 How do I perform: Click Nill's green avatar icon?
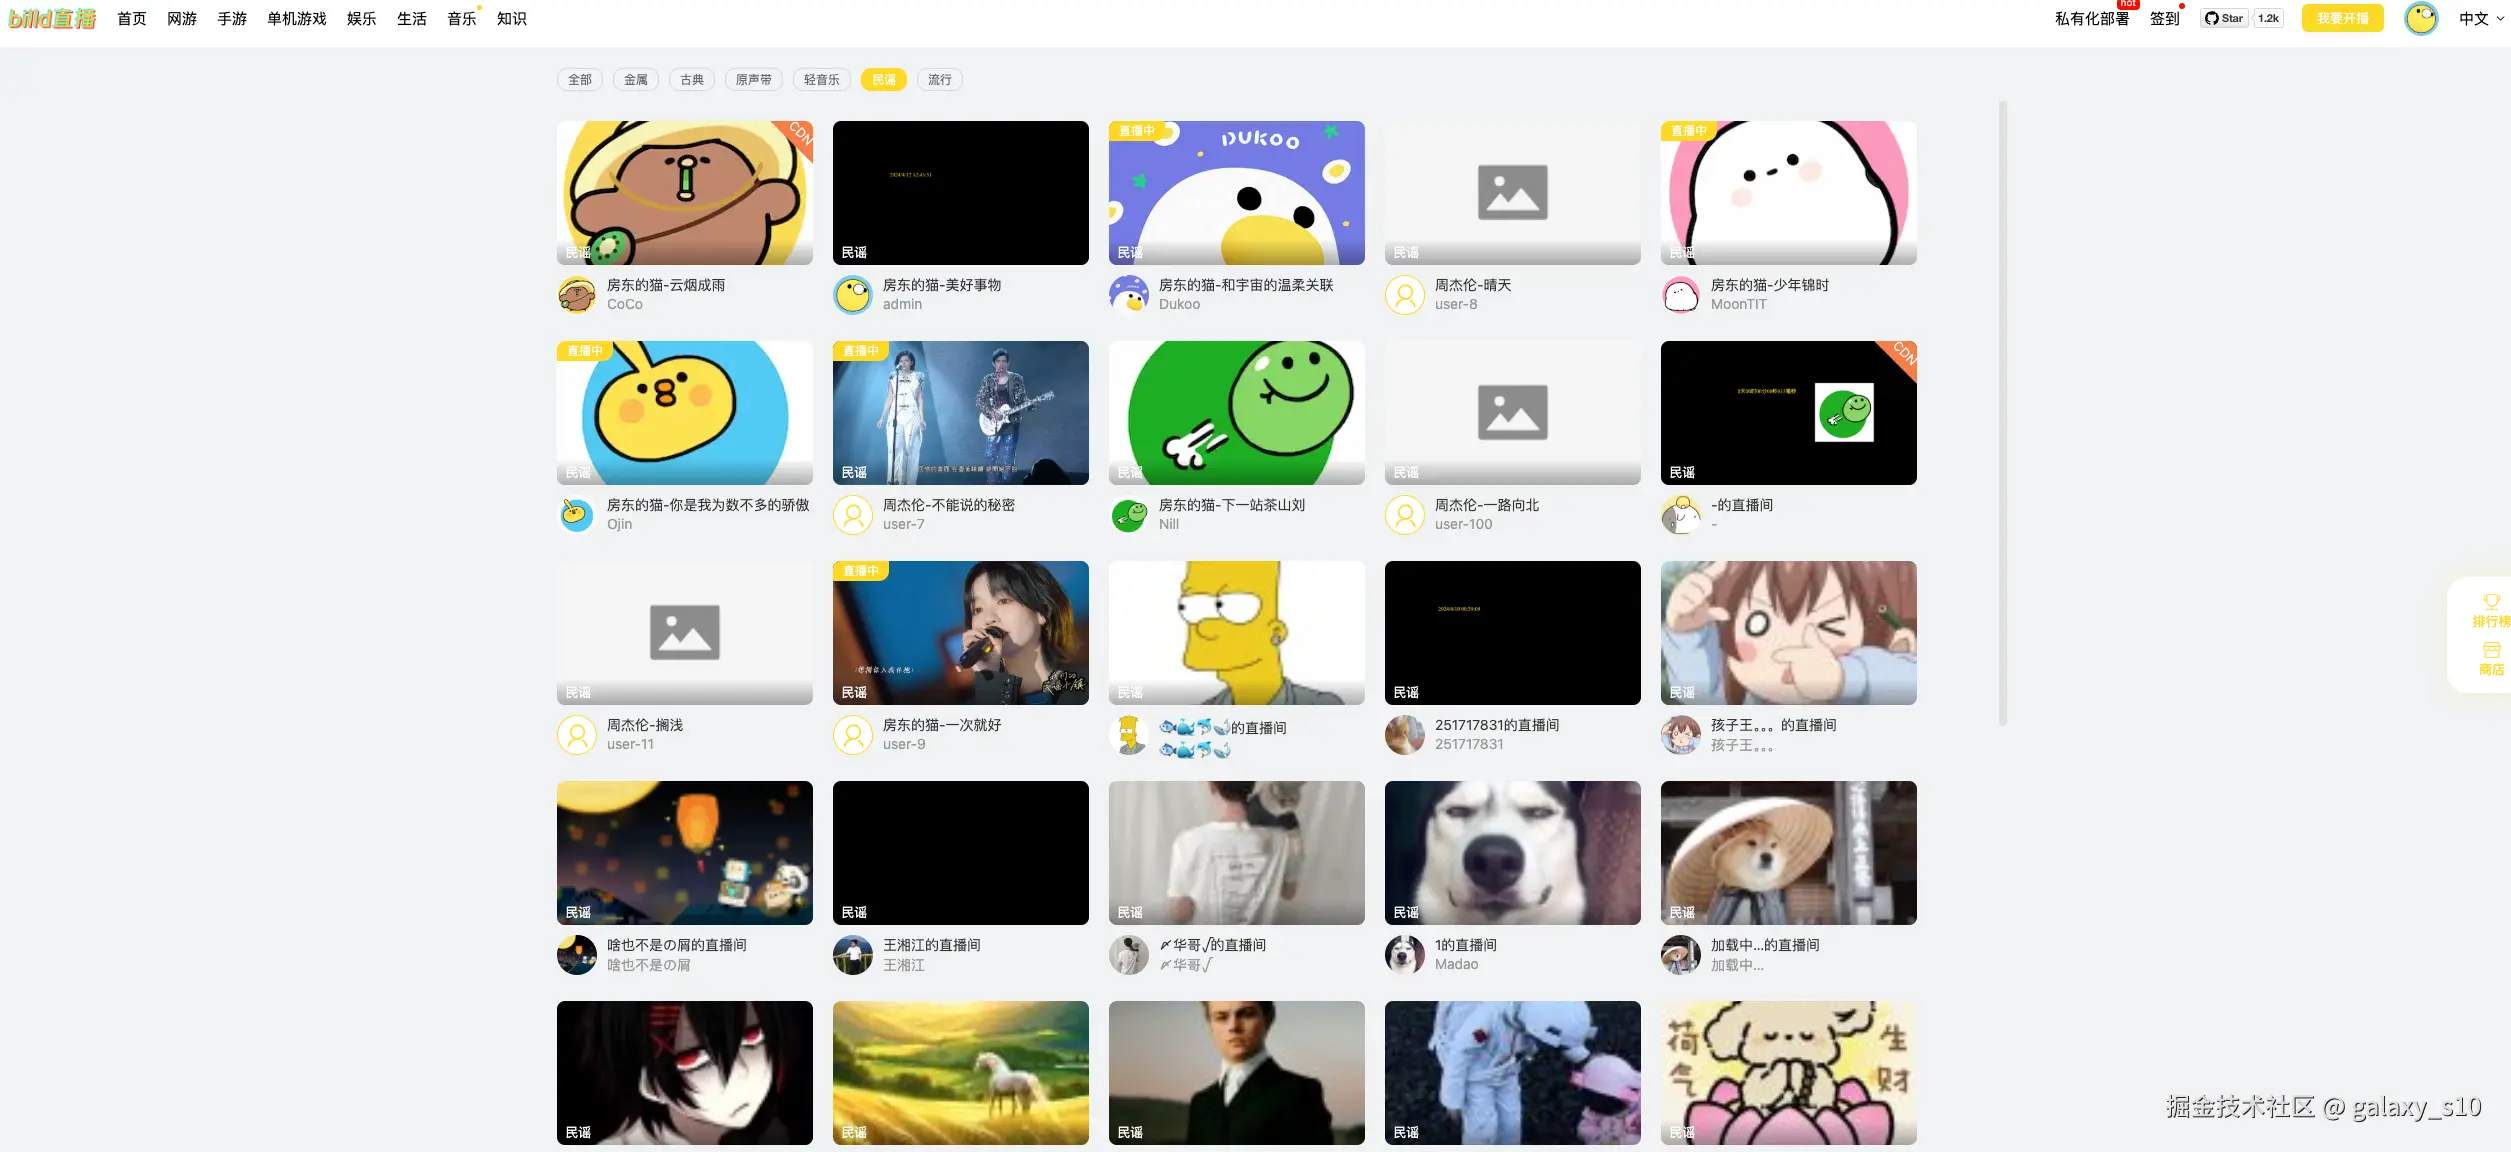[1129, 514]
